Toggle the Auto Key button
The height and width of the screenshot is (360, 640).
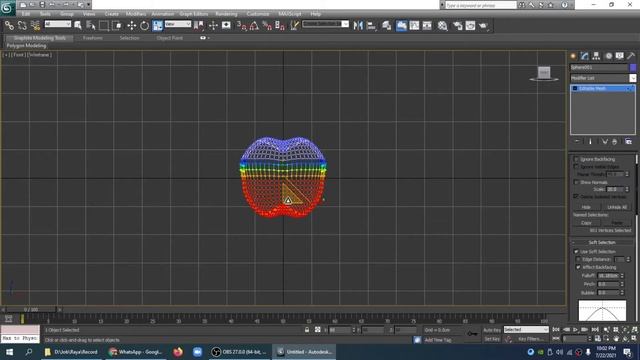pyautogui.click(x=492, y=330)
